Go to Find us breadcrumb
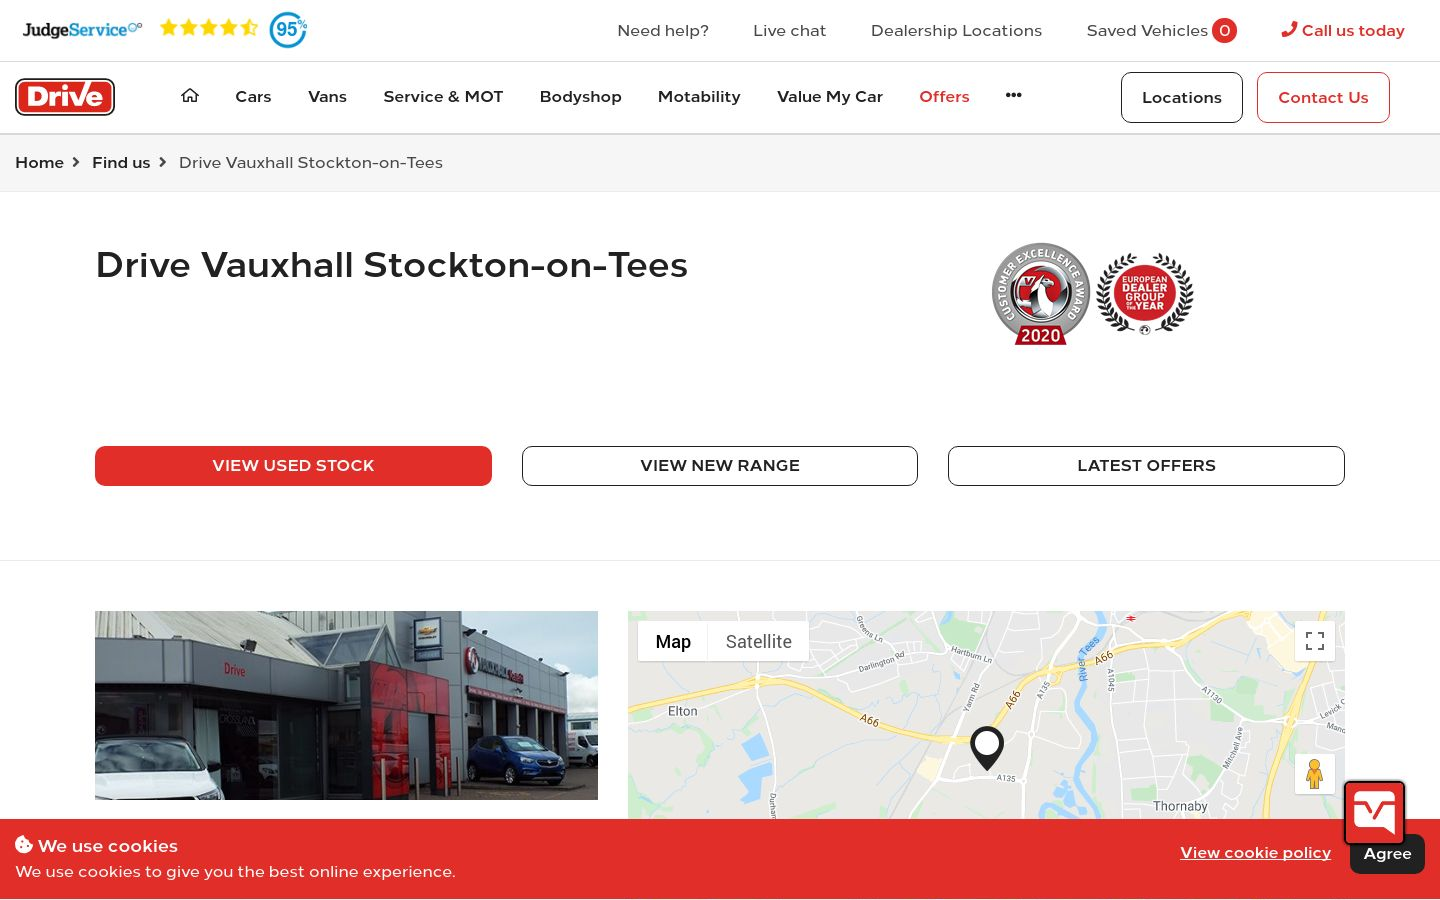The height and width of the screenshot is (900, 1440). tap(121, 162)
